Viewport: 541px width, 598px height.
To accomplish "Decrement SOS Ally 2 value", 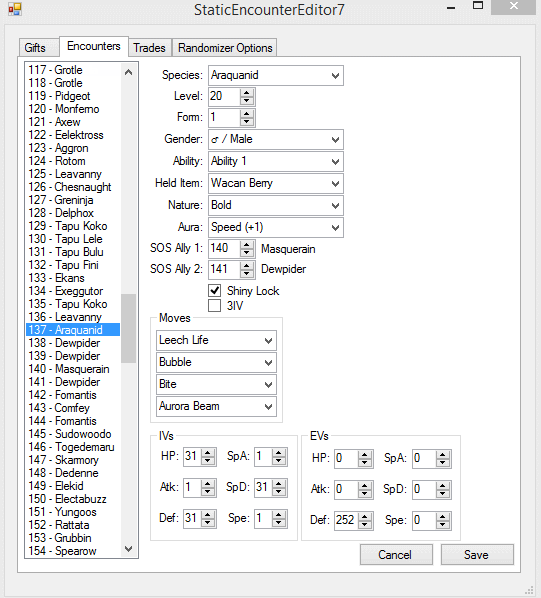I will 247,273.
